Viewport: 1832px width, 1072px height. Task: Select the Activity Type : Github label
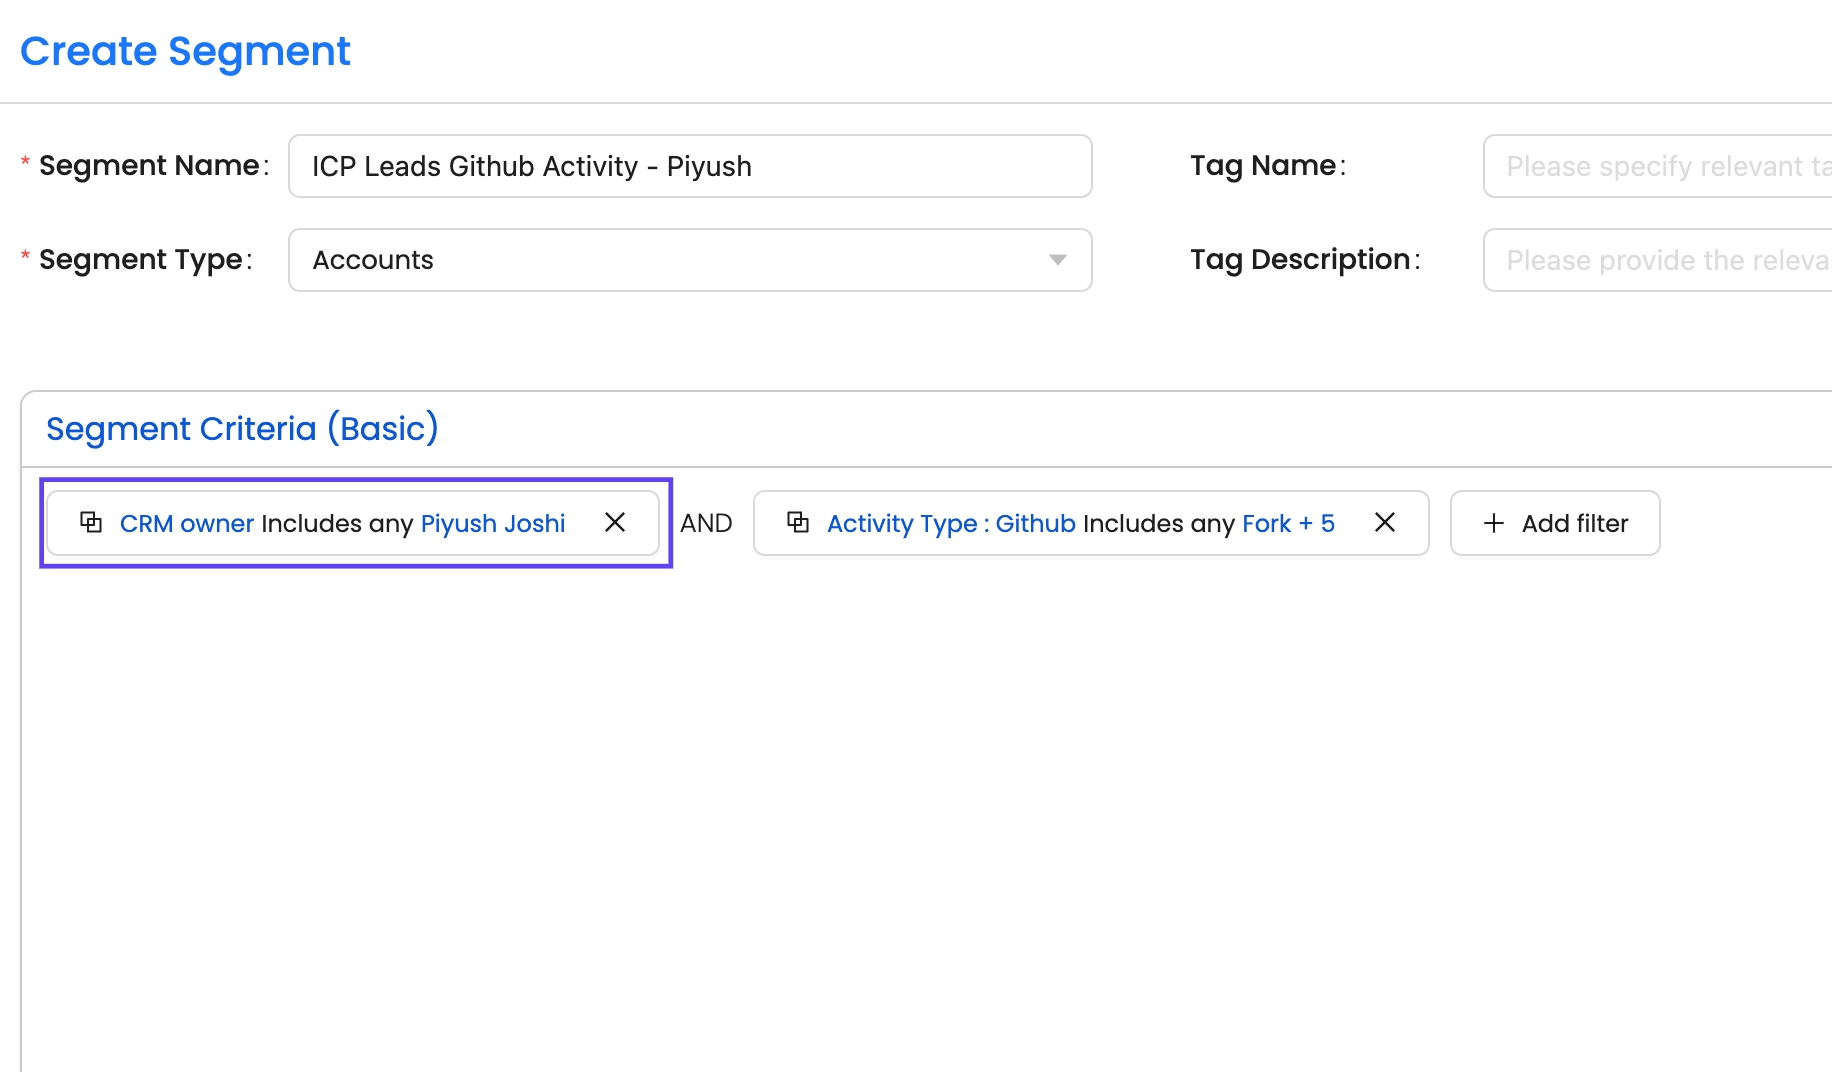click(x=951, y=523)
